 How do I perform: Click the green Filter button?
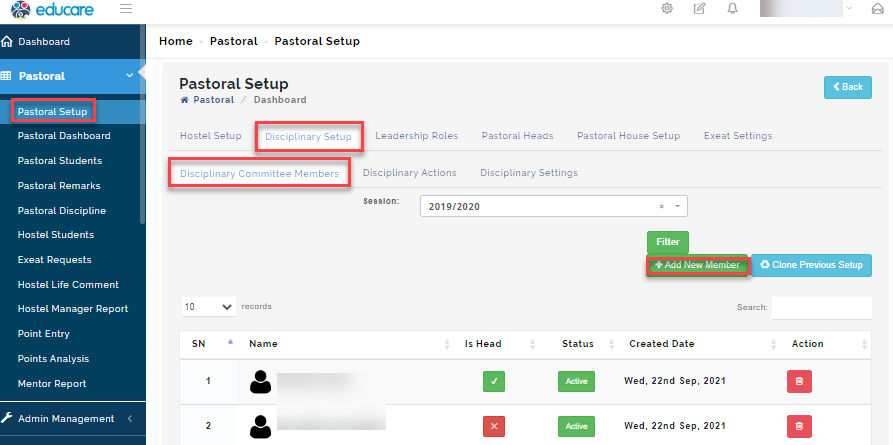tap(667, 242)
